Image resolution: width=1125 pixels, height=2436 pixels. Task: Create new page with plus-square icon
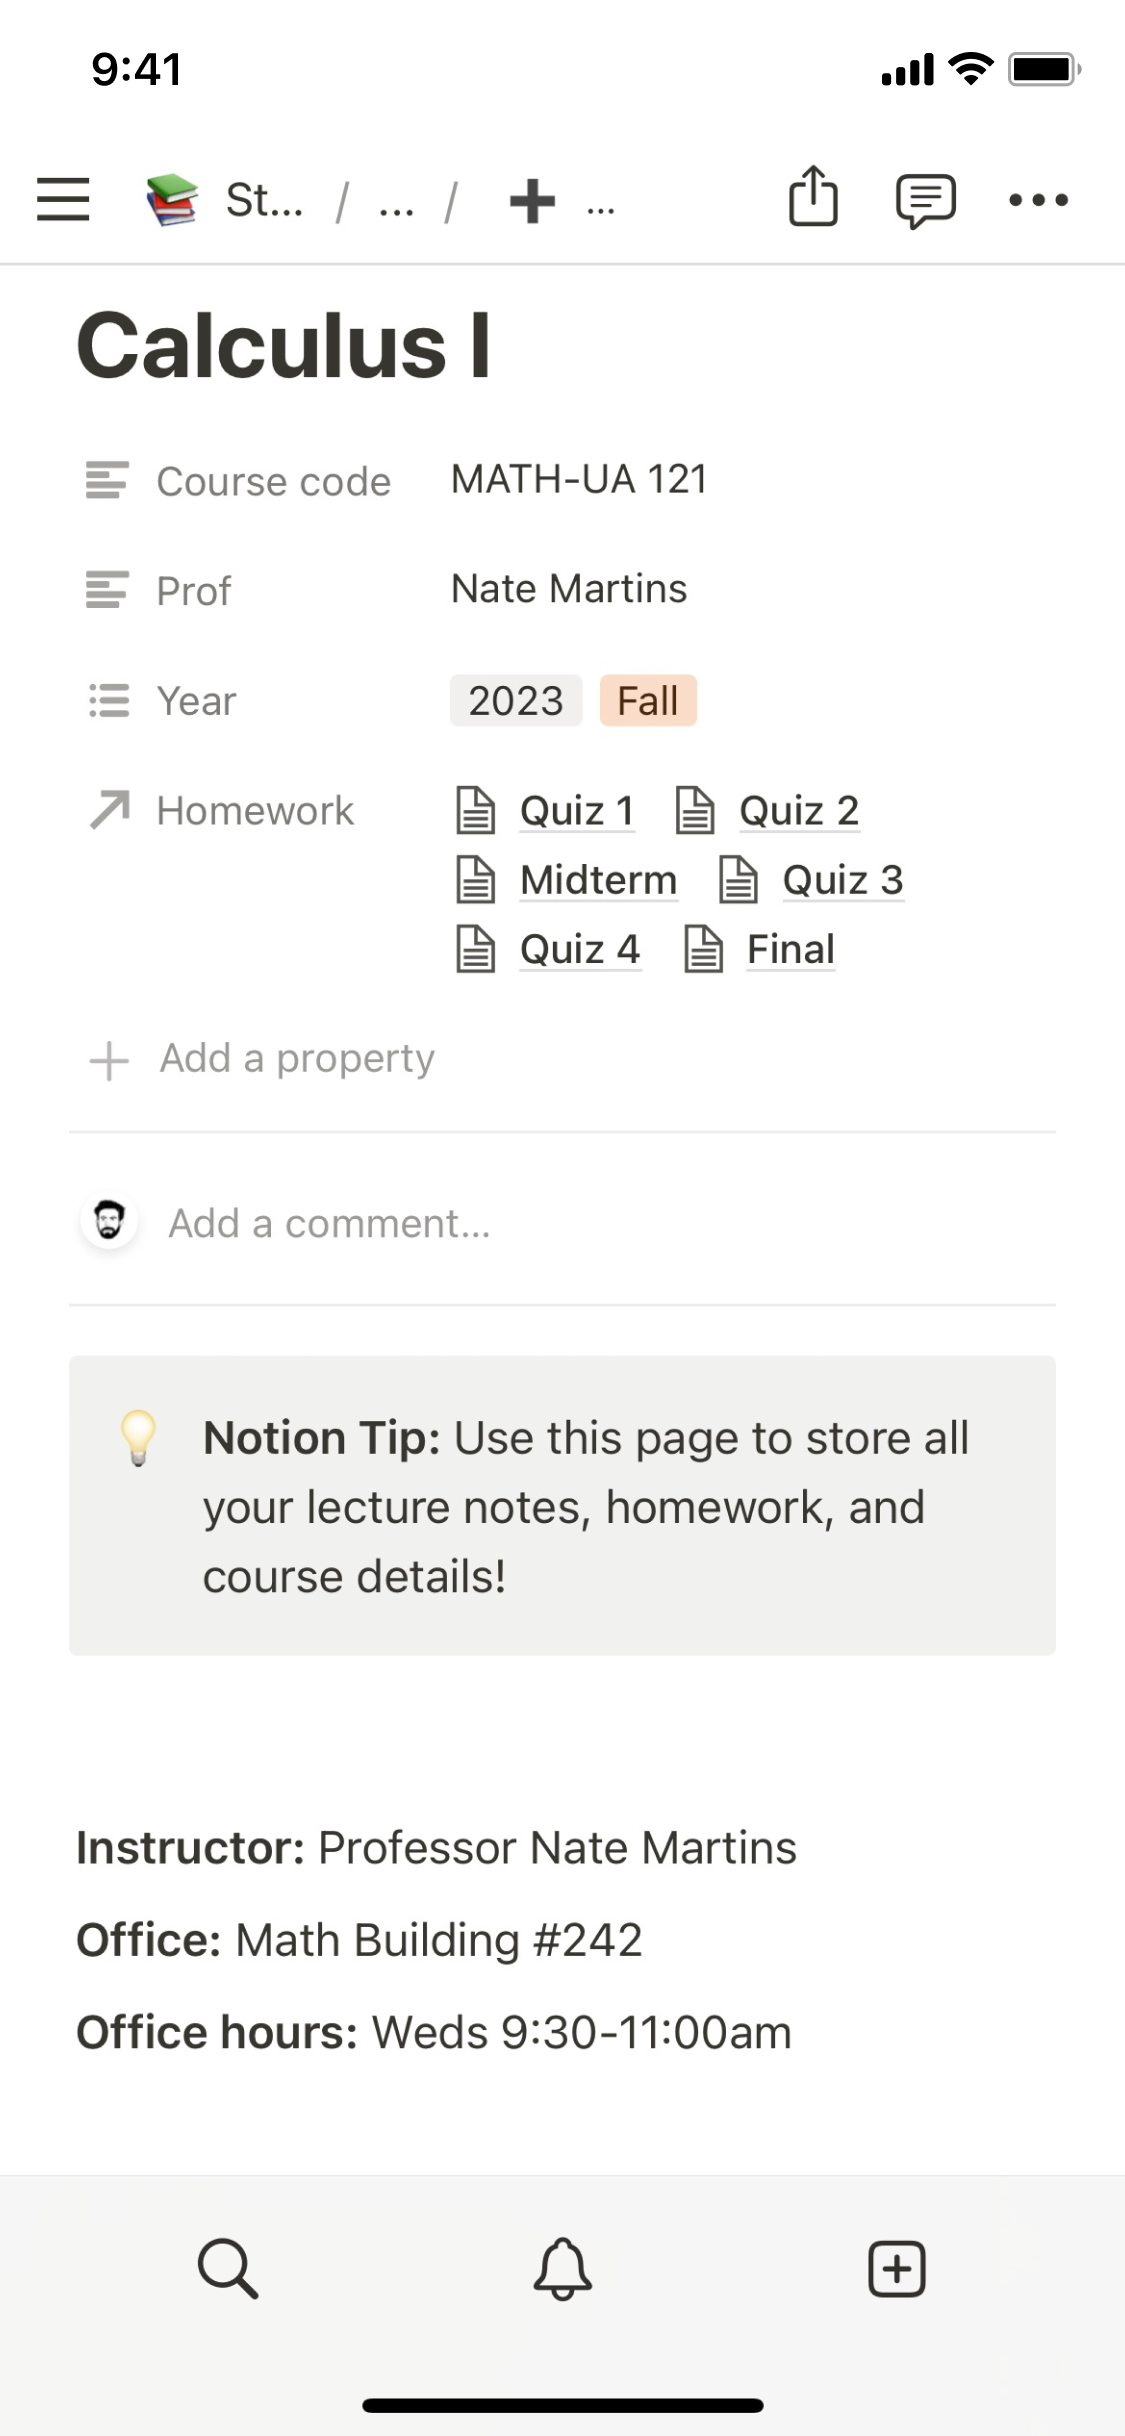896,2268
